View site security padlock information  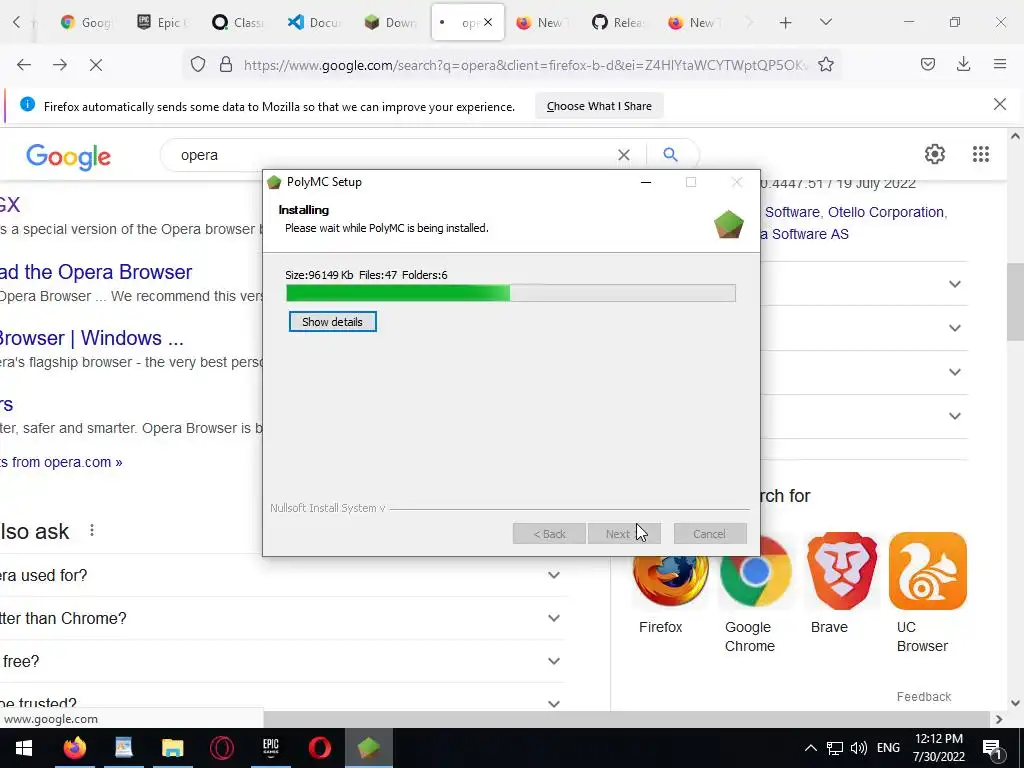[x=226, y=64]
